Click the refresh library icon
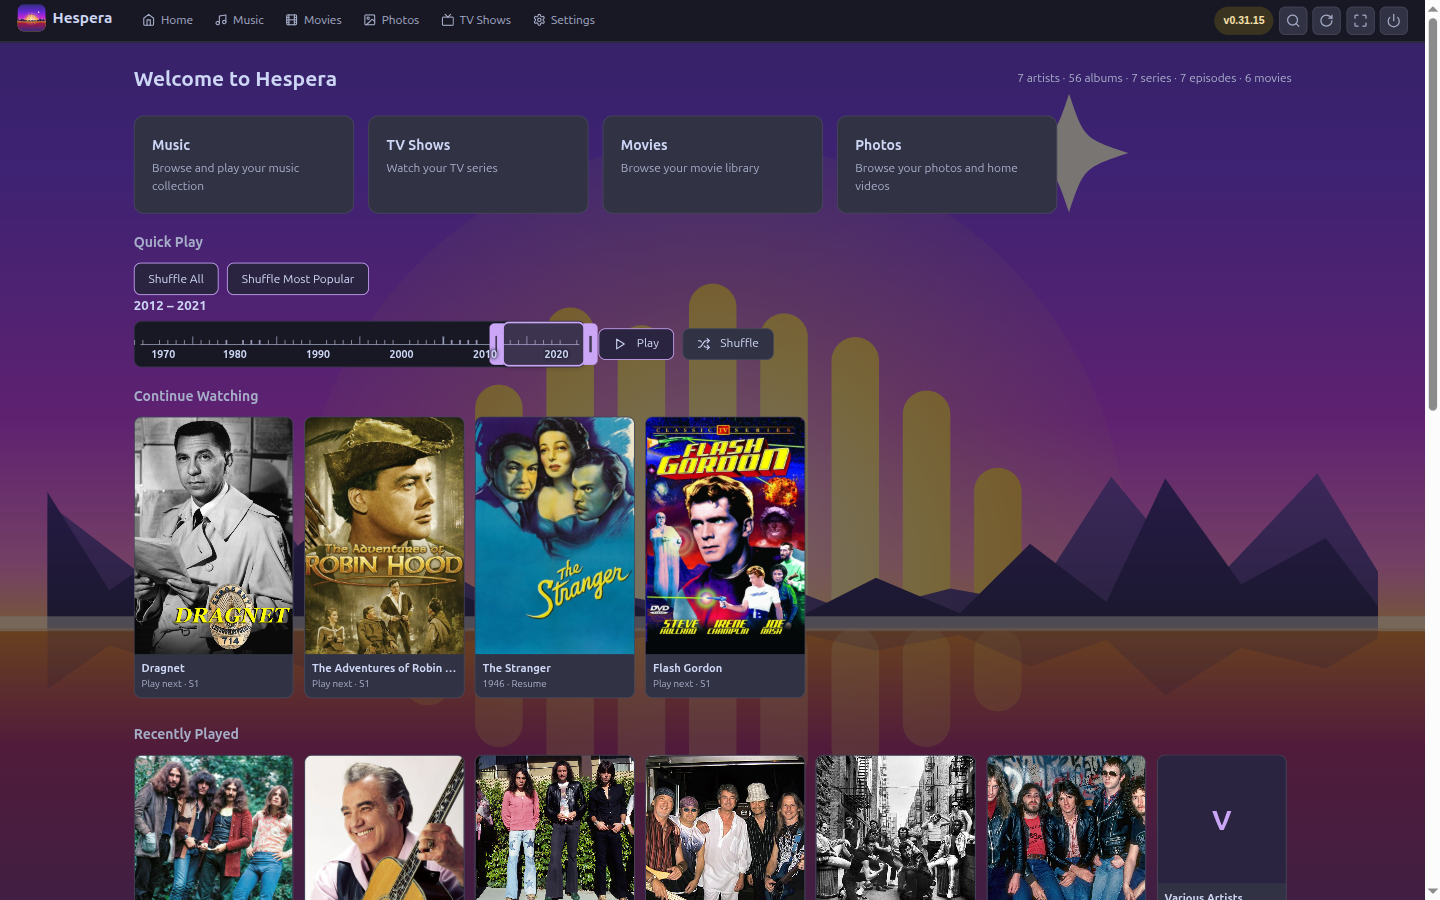This screenshot has width=1440, height=900. point(1327,20)
